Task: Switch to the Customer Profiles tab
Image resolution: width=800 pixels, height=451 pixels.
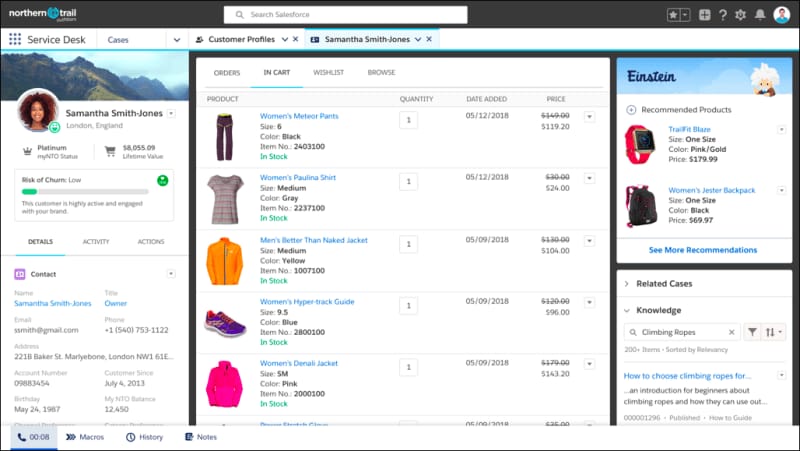Action: 241,39
